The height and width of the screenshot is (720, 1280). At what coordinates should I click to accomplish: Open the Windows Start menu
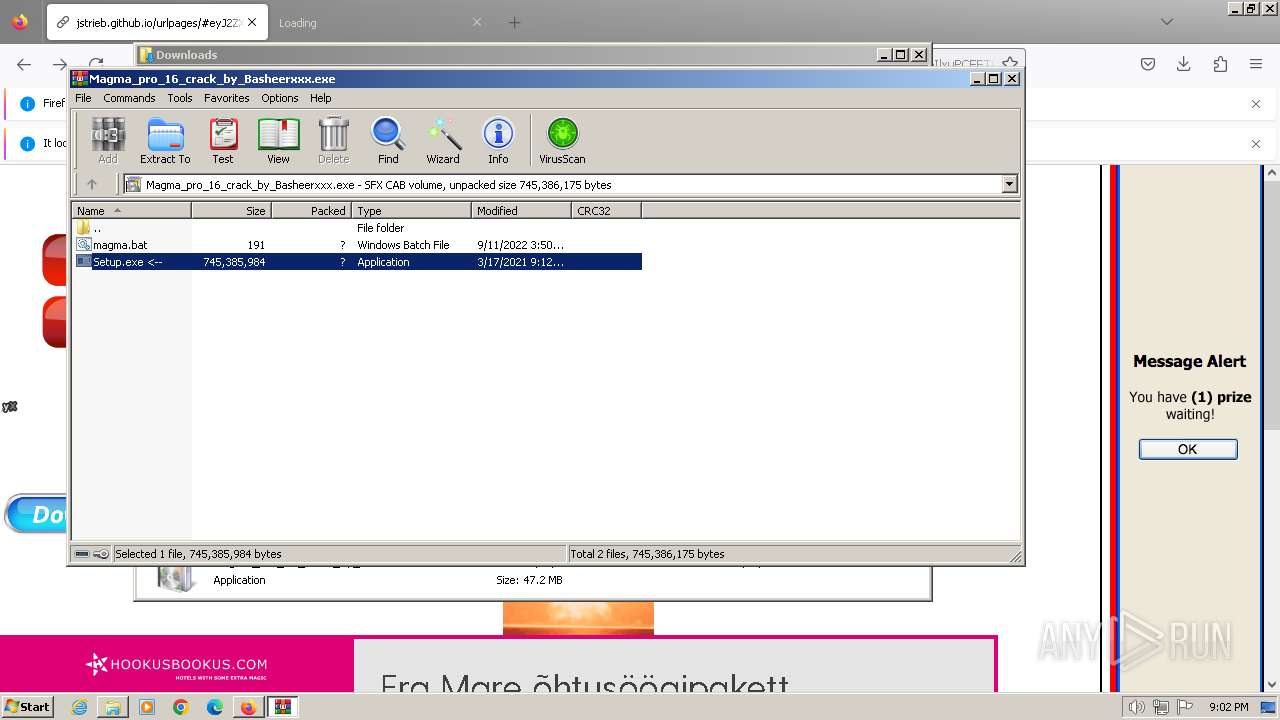pyautogui.click(x=27, y=706)
